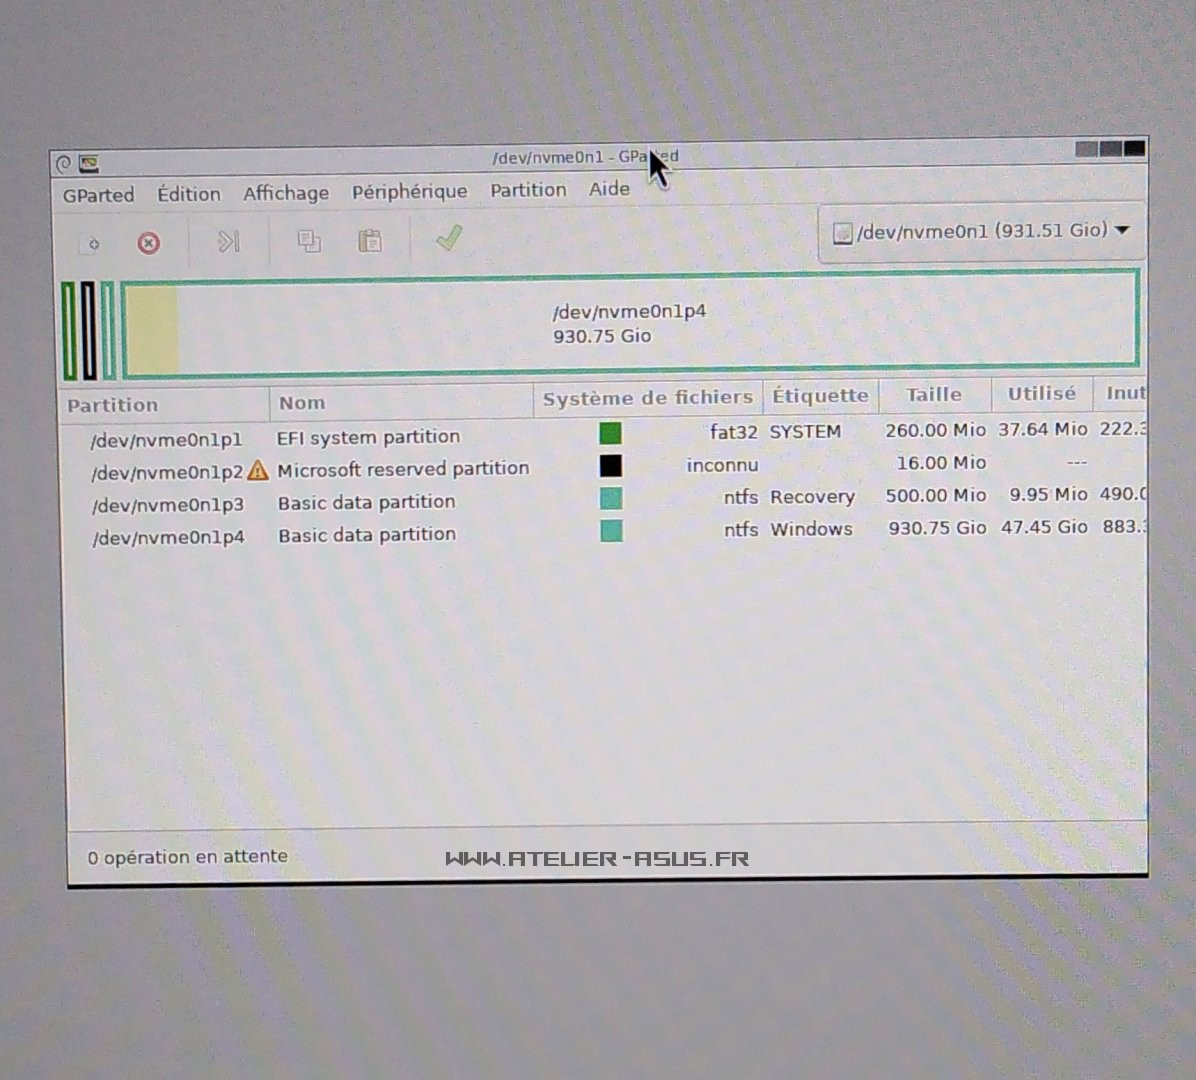Open the Aide menu

point(609,189)
